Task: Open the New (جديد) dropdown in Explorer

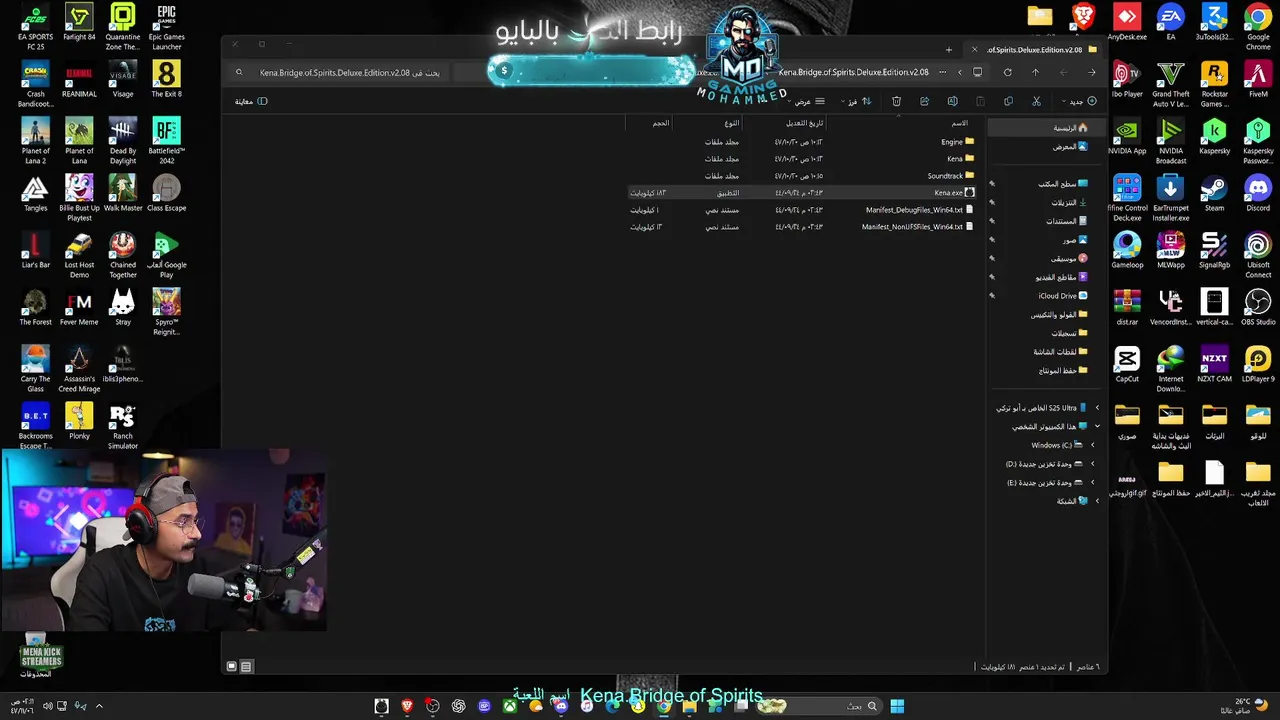Action: pyautogui.click(x=1079, y=101)
